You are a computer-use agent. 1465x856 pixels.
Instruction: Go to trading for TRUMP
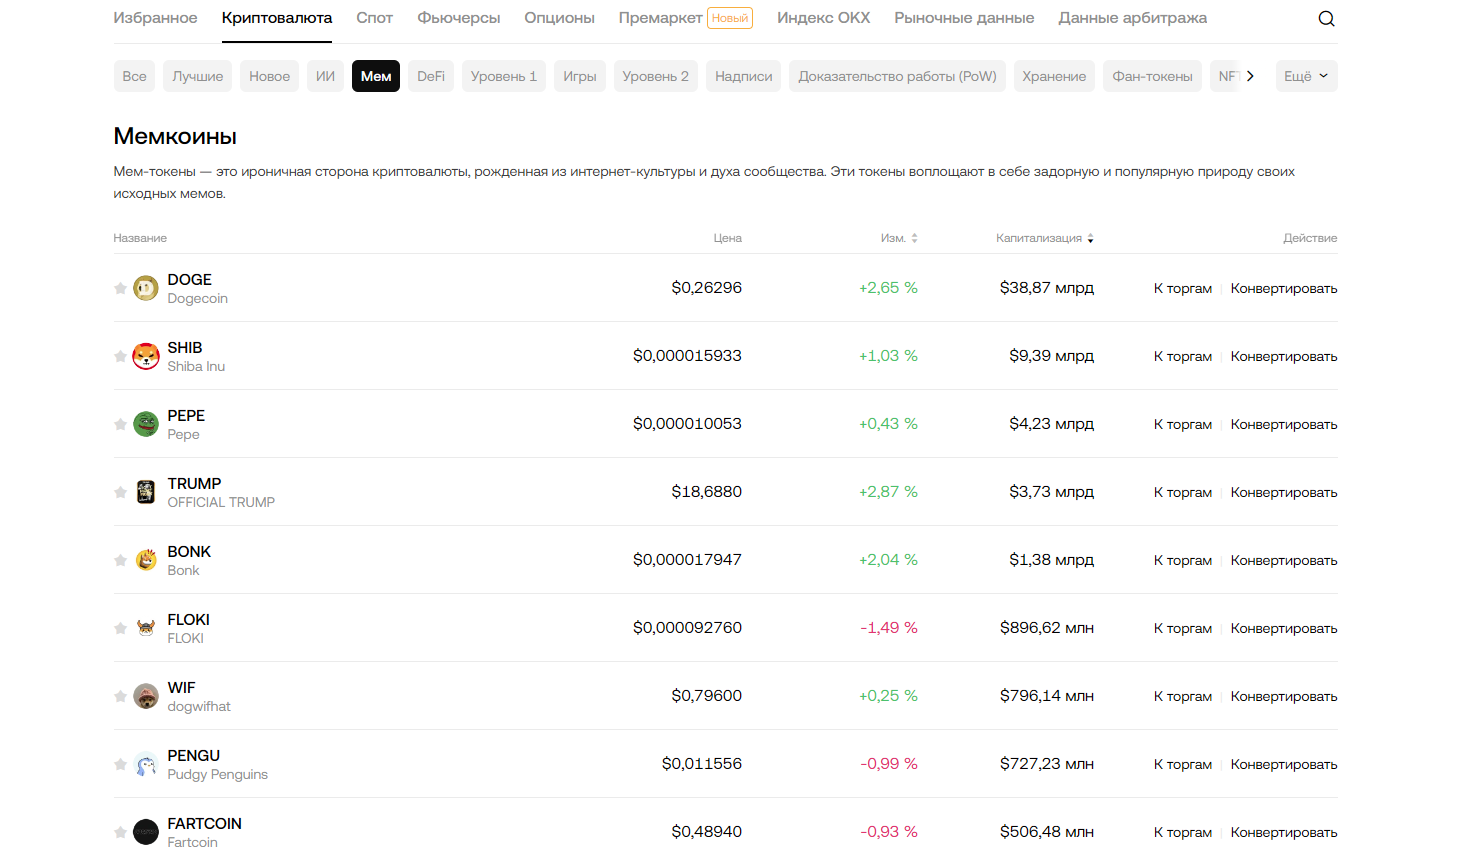pos(1183,492)
